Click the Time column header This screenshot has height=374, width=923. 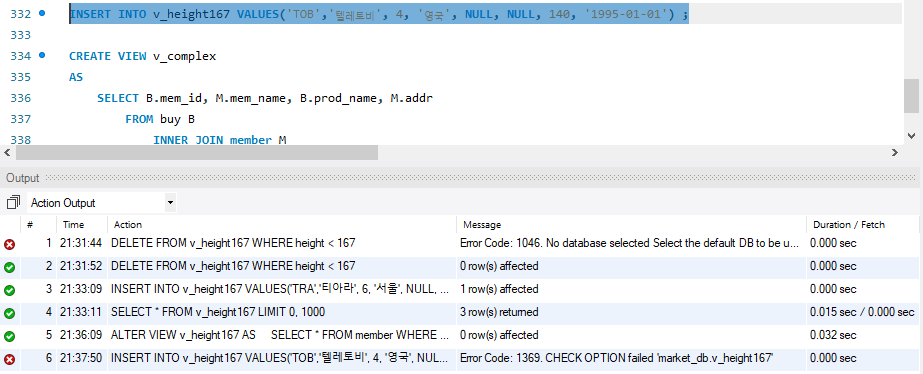74,224
